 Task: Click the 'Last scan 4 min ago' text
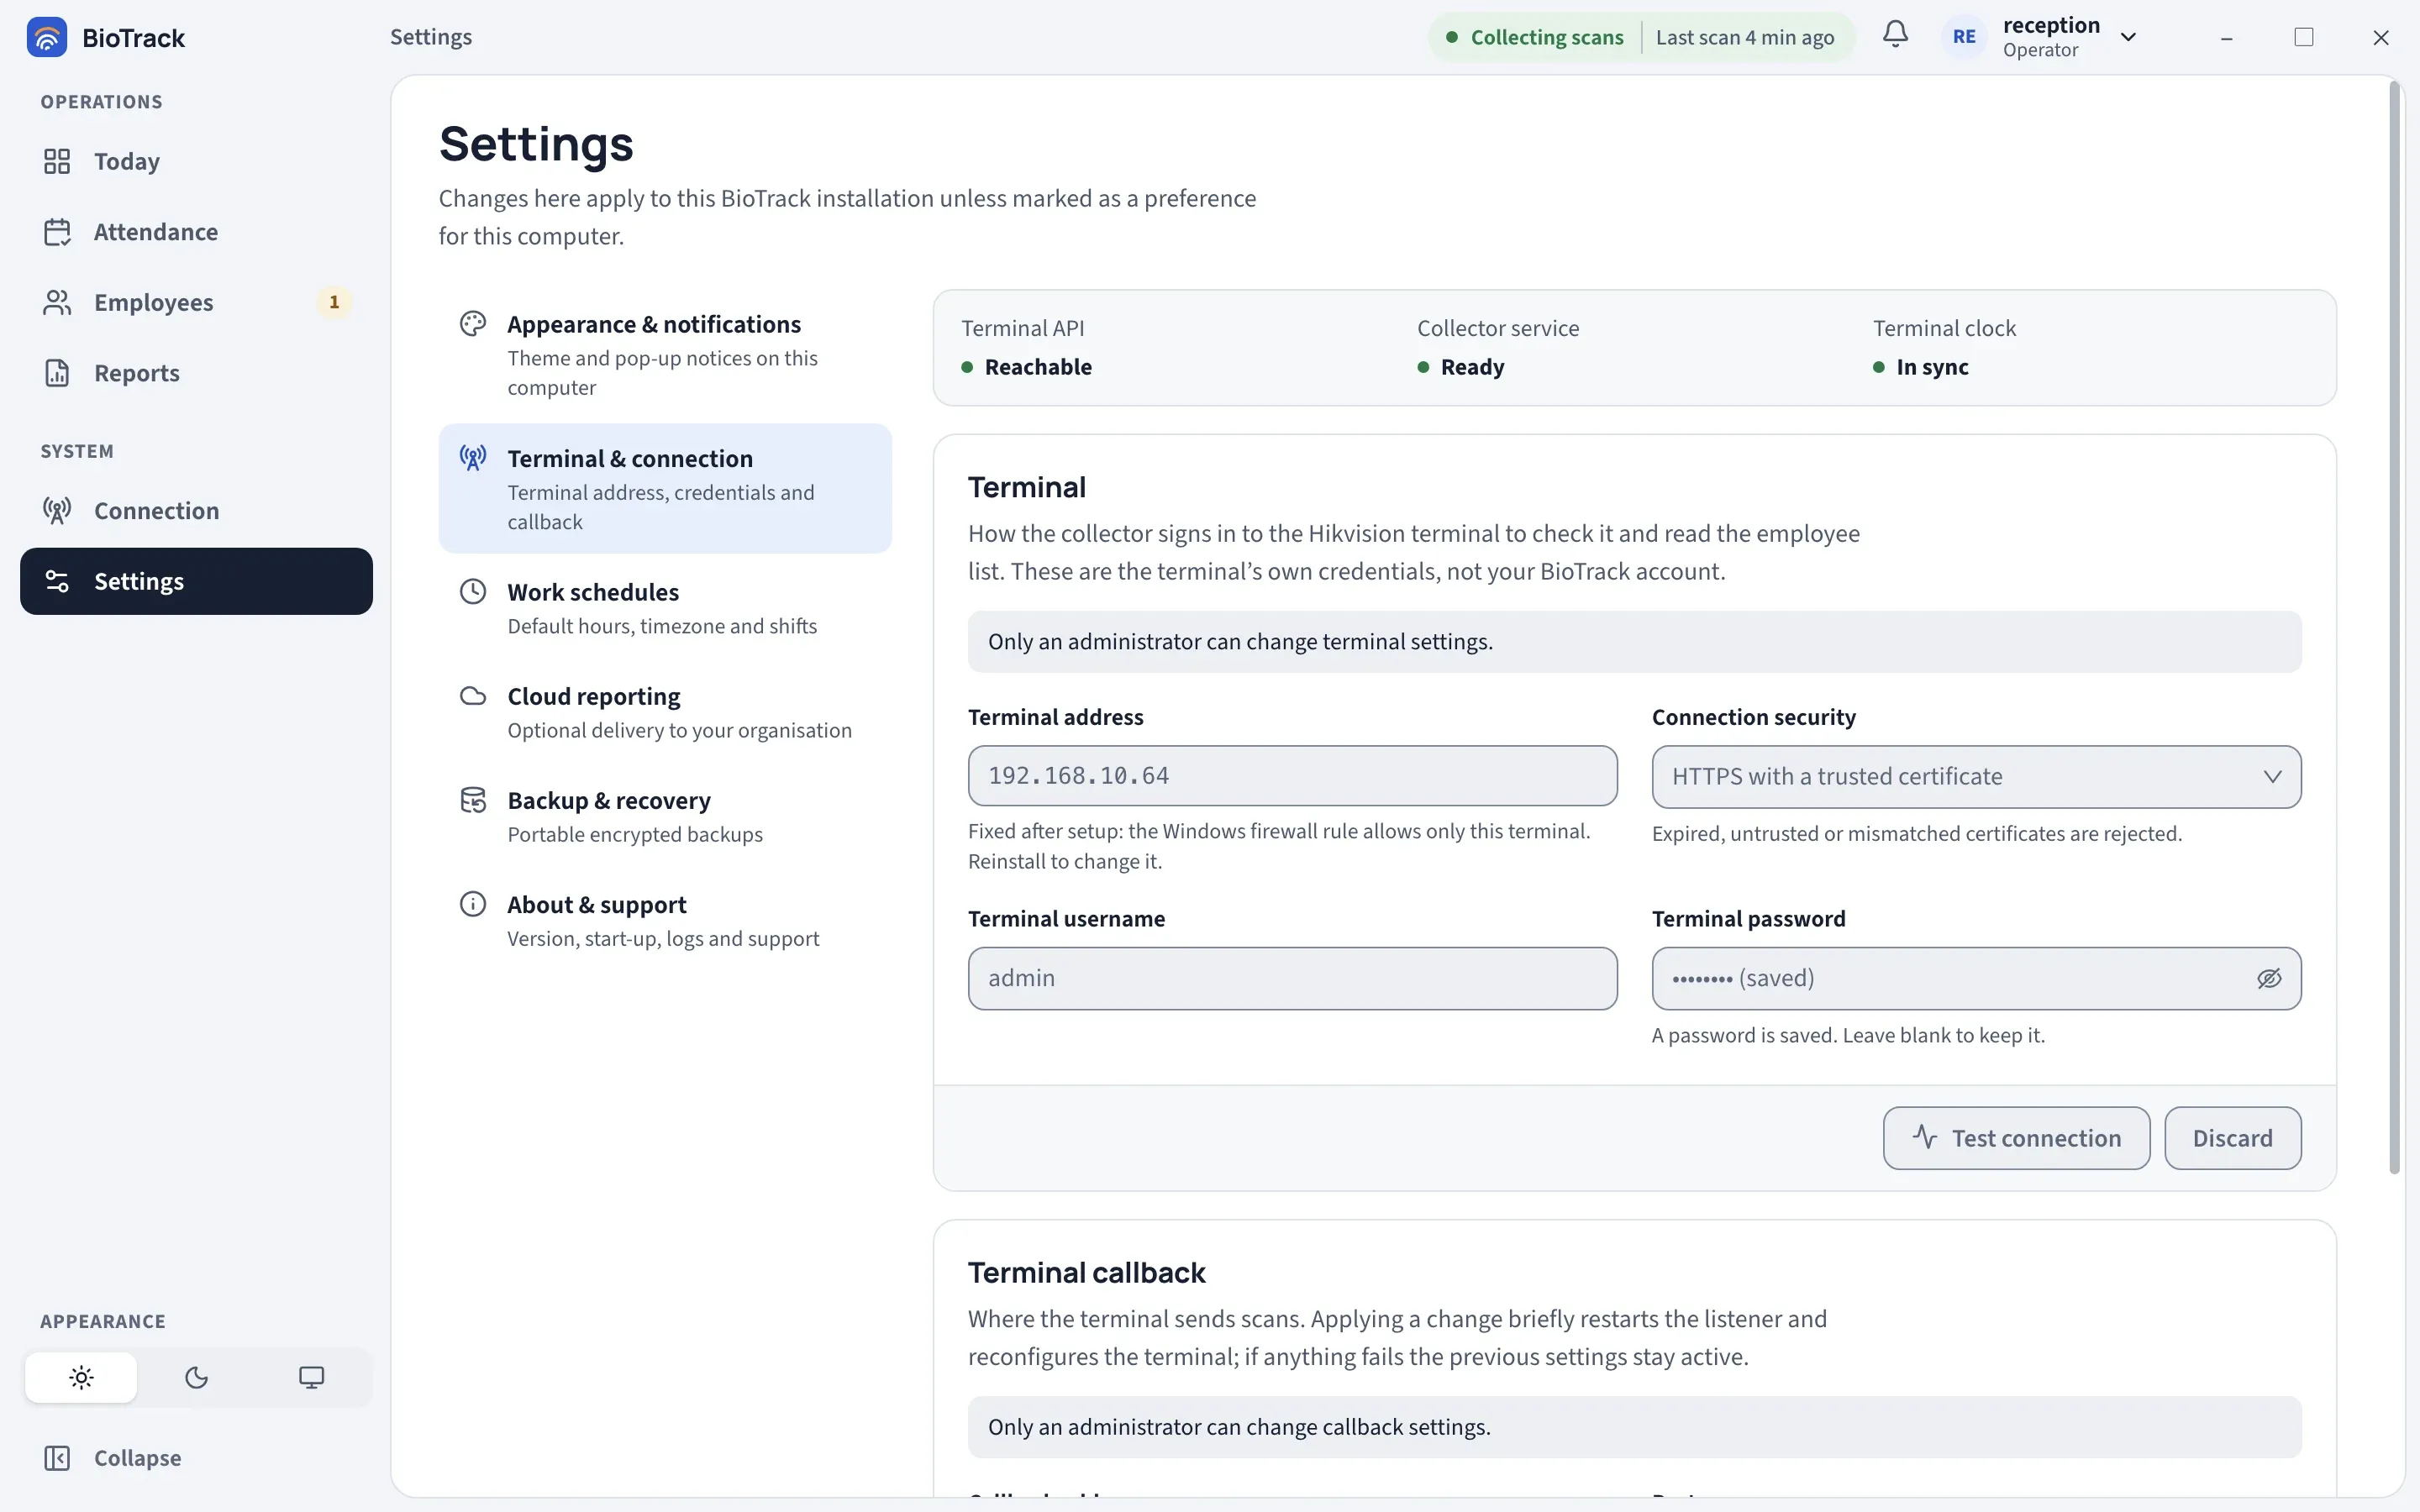1745,37
